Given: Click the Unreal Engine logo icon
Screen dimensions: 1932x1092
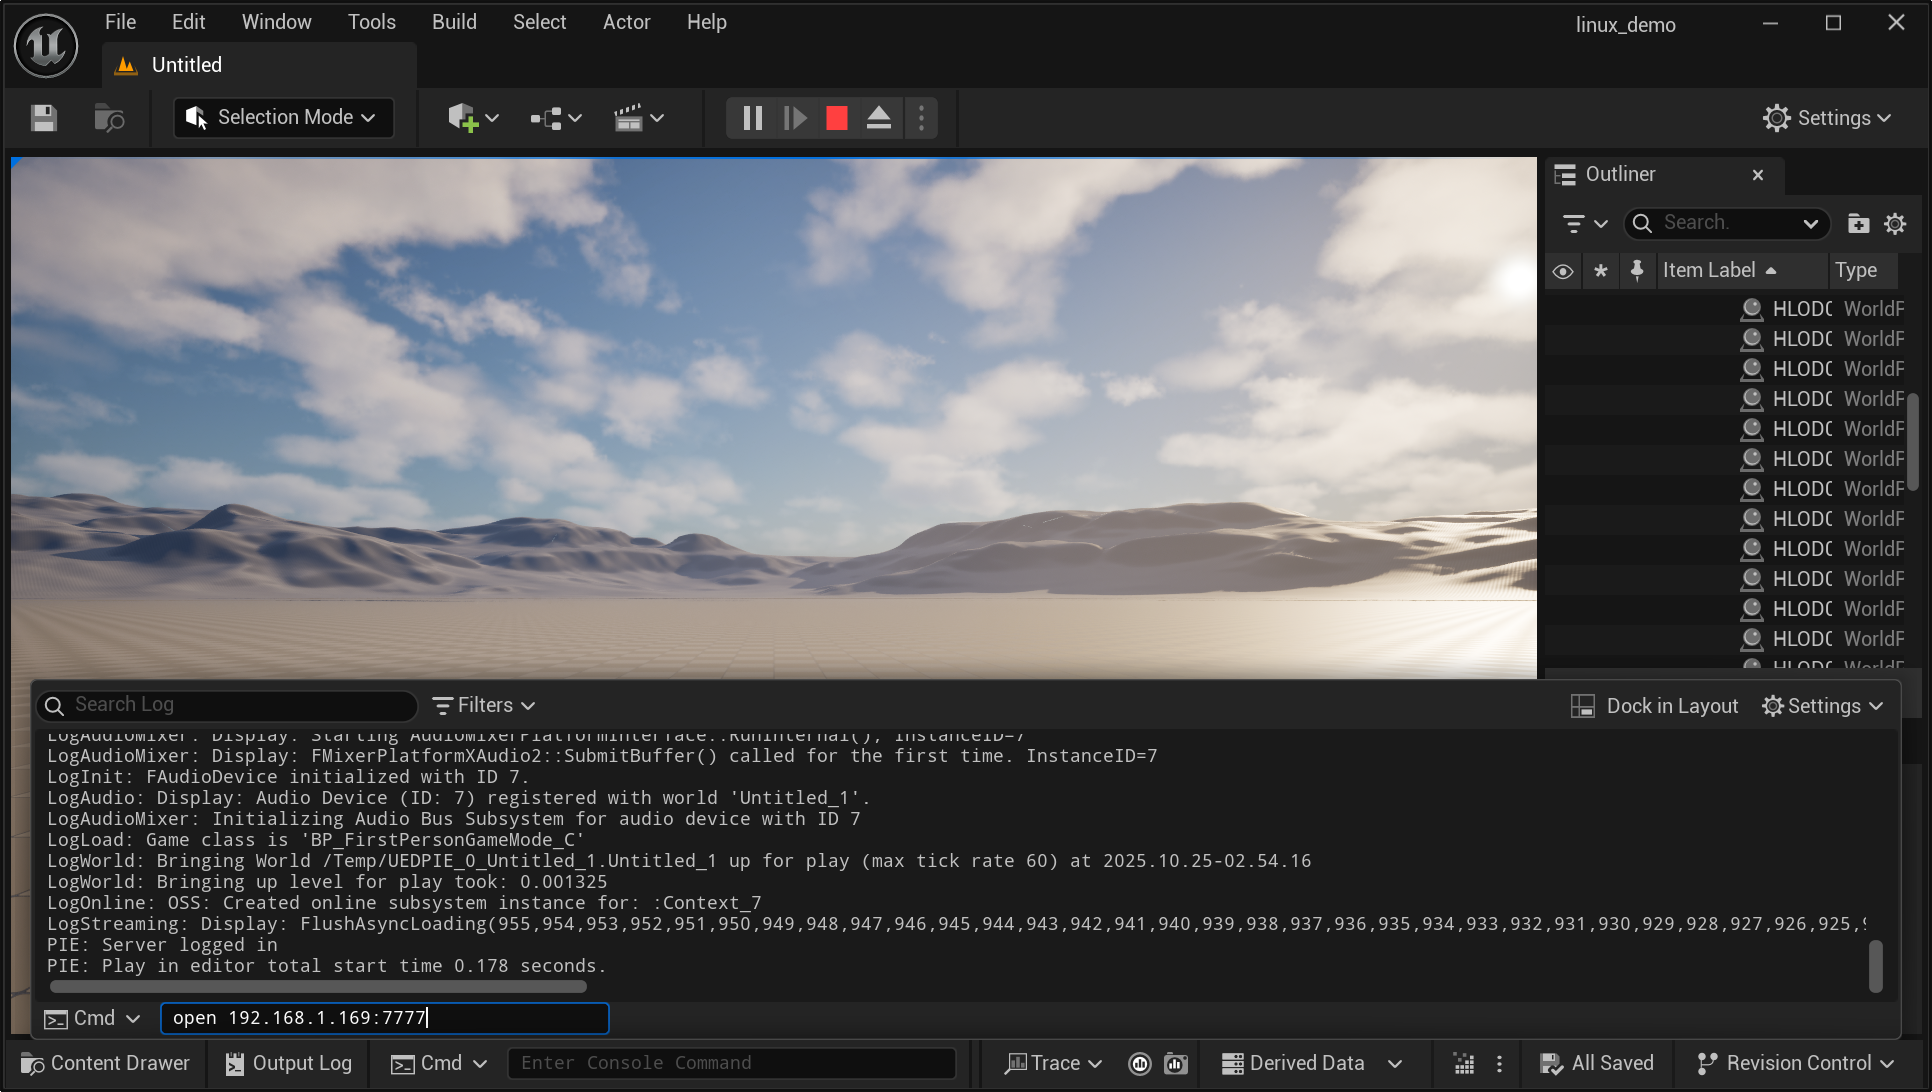Looking at the screenshot, I should pos(46,45).
